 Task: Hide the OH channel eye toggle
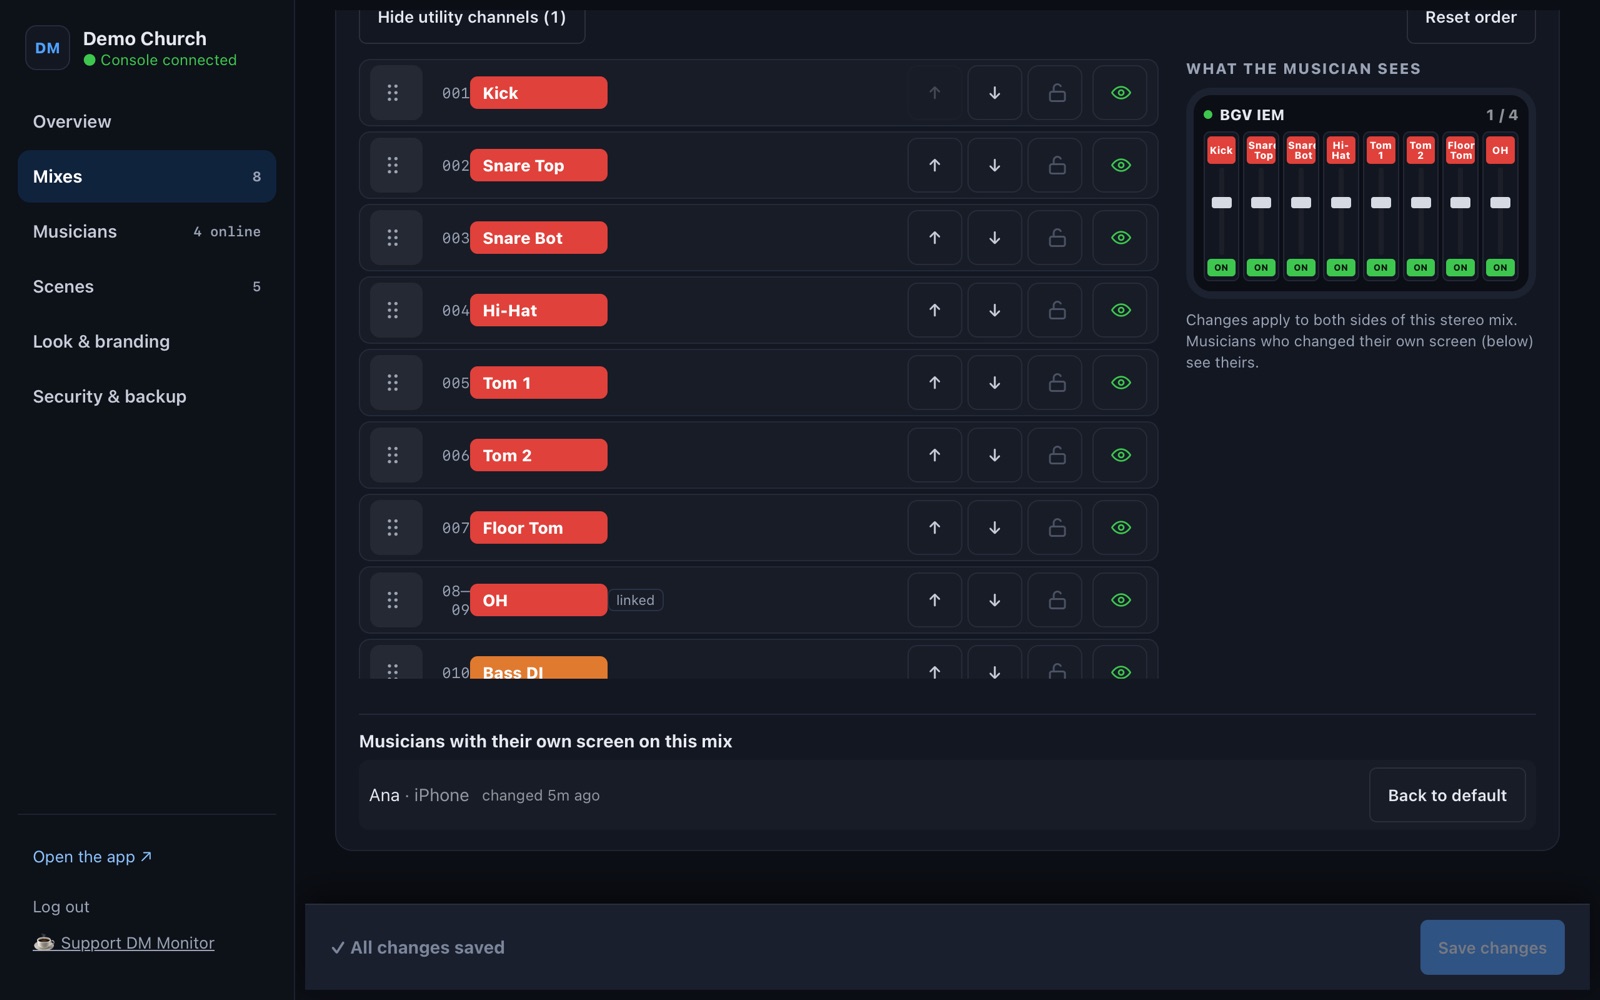click(1120, 600)
